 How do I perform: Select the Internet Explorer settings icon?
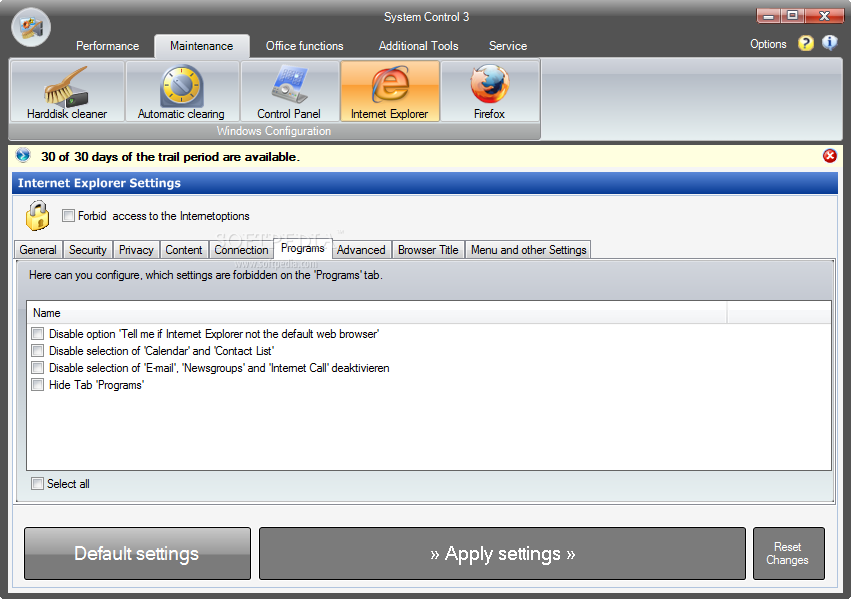pos(390,91)
